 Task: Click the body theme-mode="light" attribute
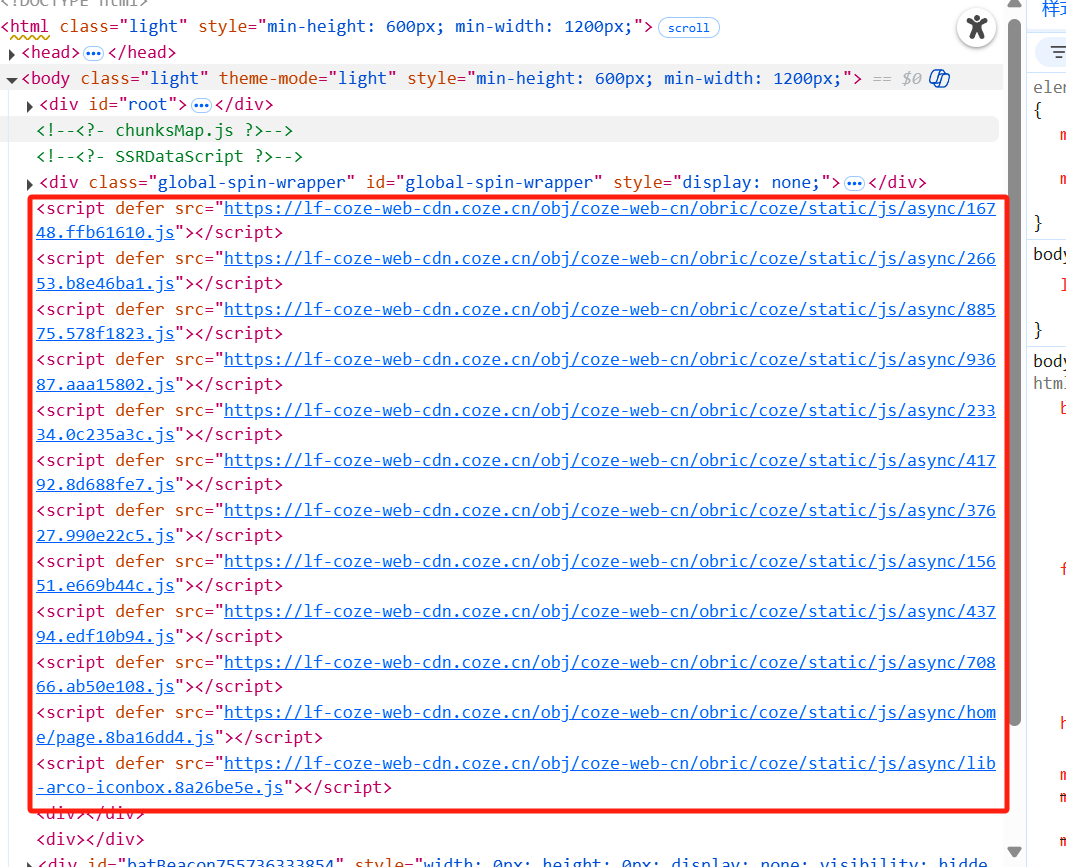point(307,79)
